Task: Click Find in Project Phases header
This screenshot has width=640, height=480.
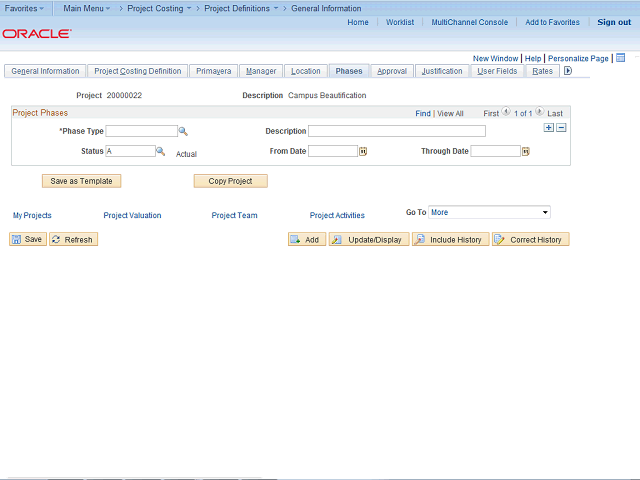Action: [423, 113]
